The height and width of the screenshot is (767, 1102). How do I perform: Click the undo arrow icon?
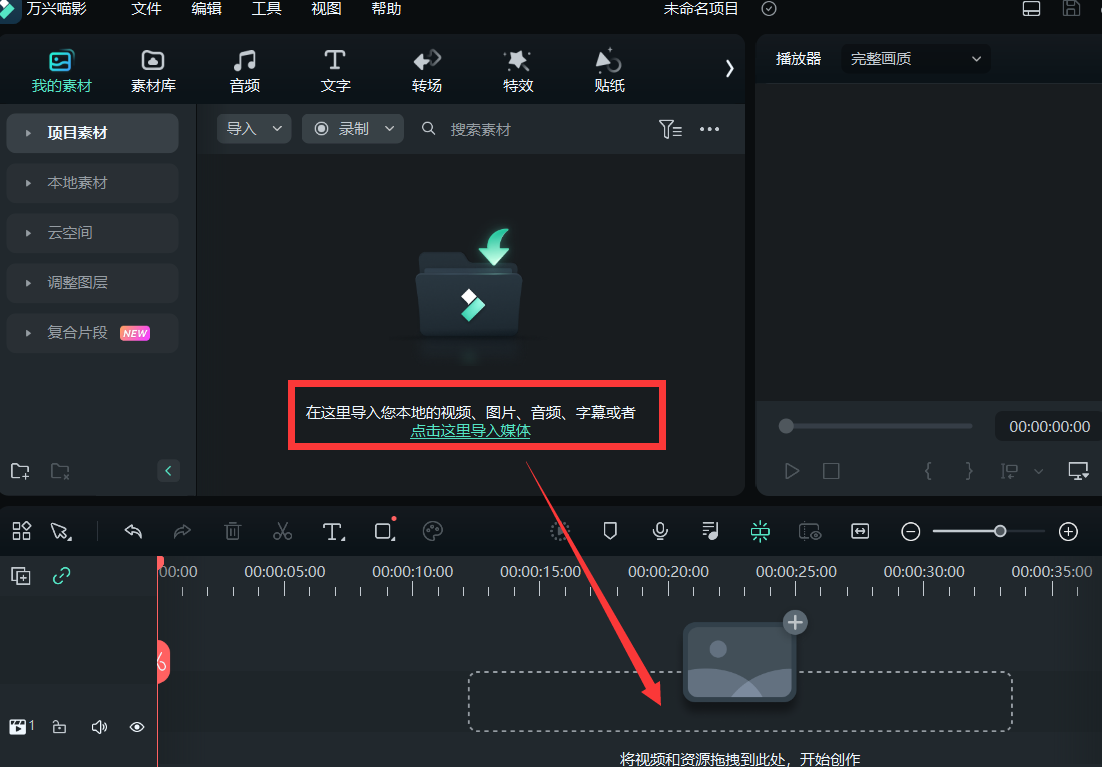tap(133, 531)
